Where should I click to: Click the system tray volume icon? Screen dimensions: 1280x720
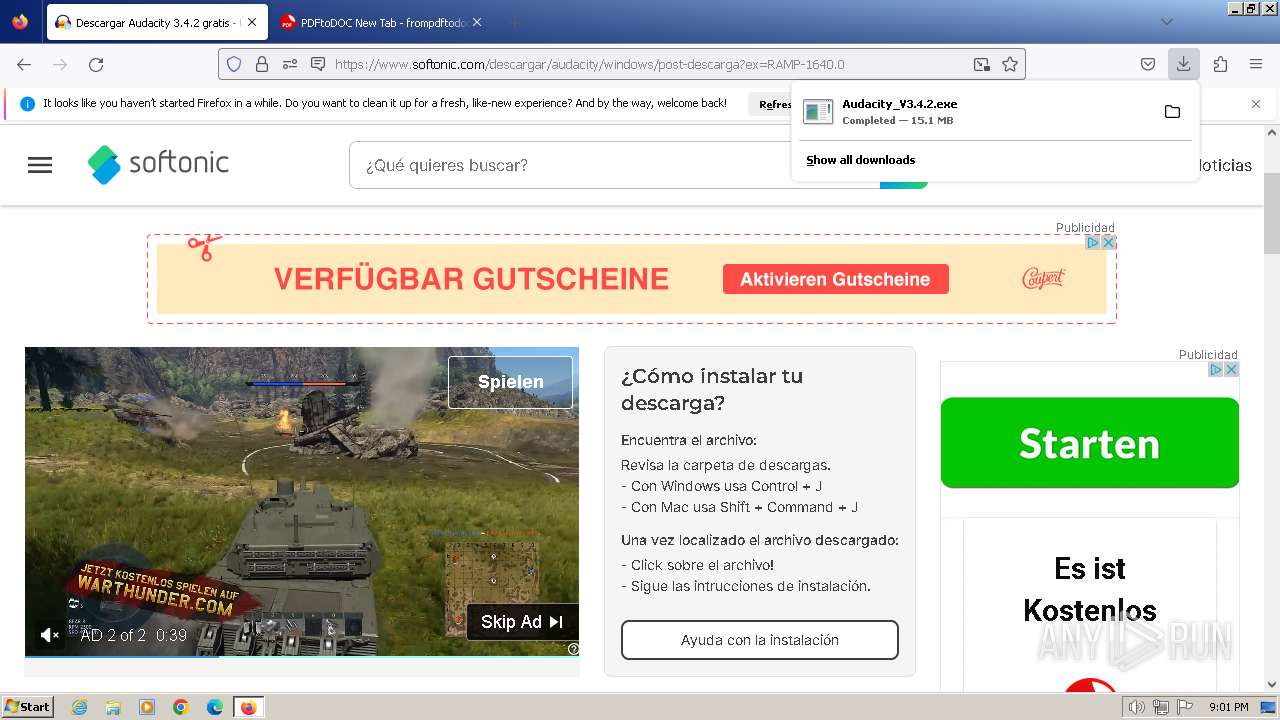pyautogui.click(x=1136, y=707)
